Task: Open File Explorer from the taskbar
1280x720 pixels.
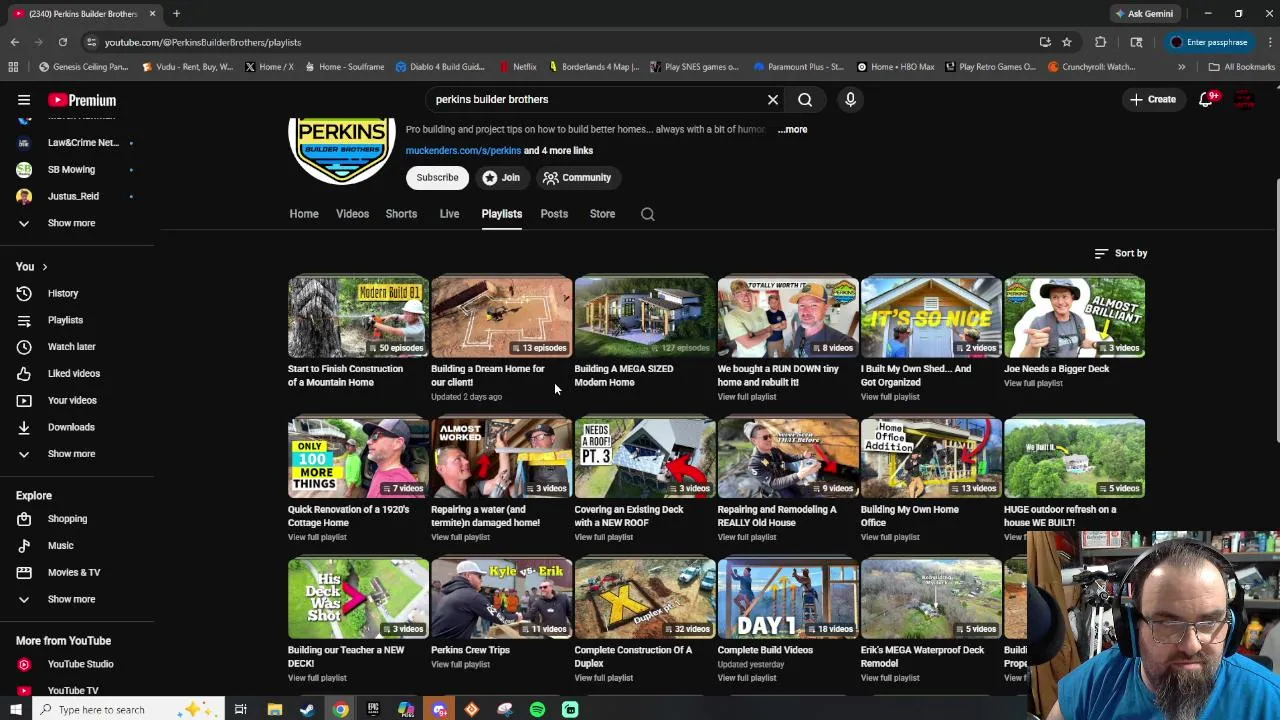Action: (x=274, y=710)
